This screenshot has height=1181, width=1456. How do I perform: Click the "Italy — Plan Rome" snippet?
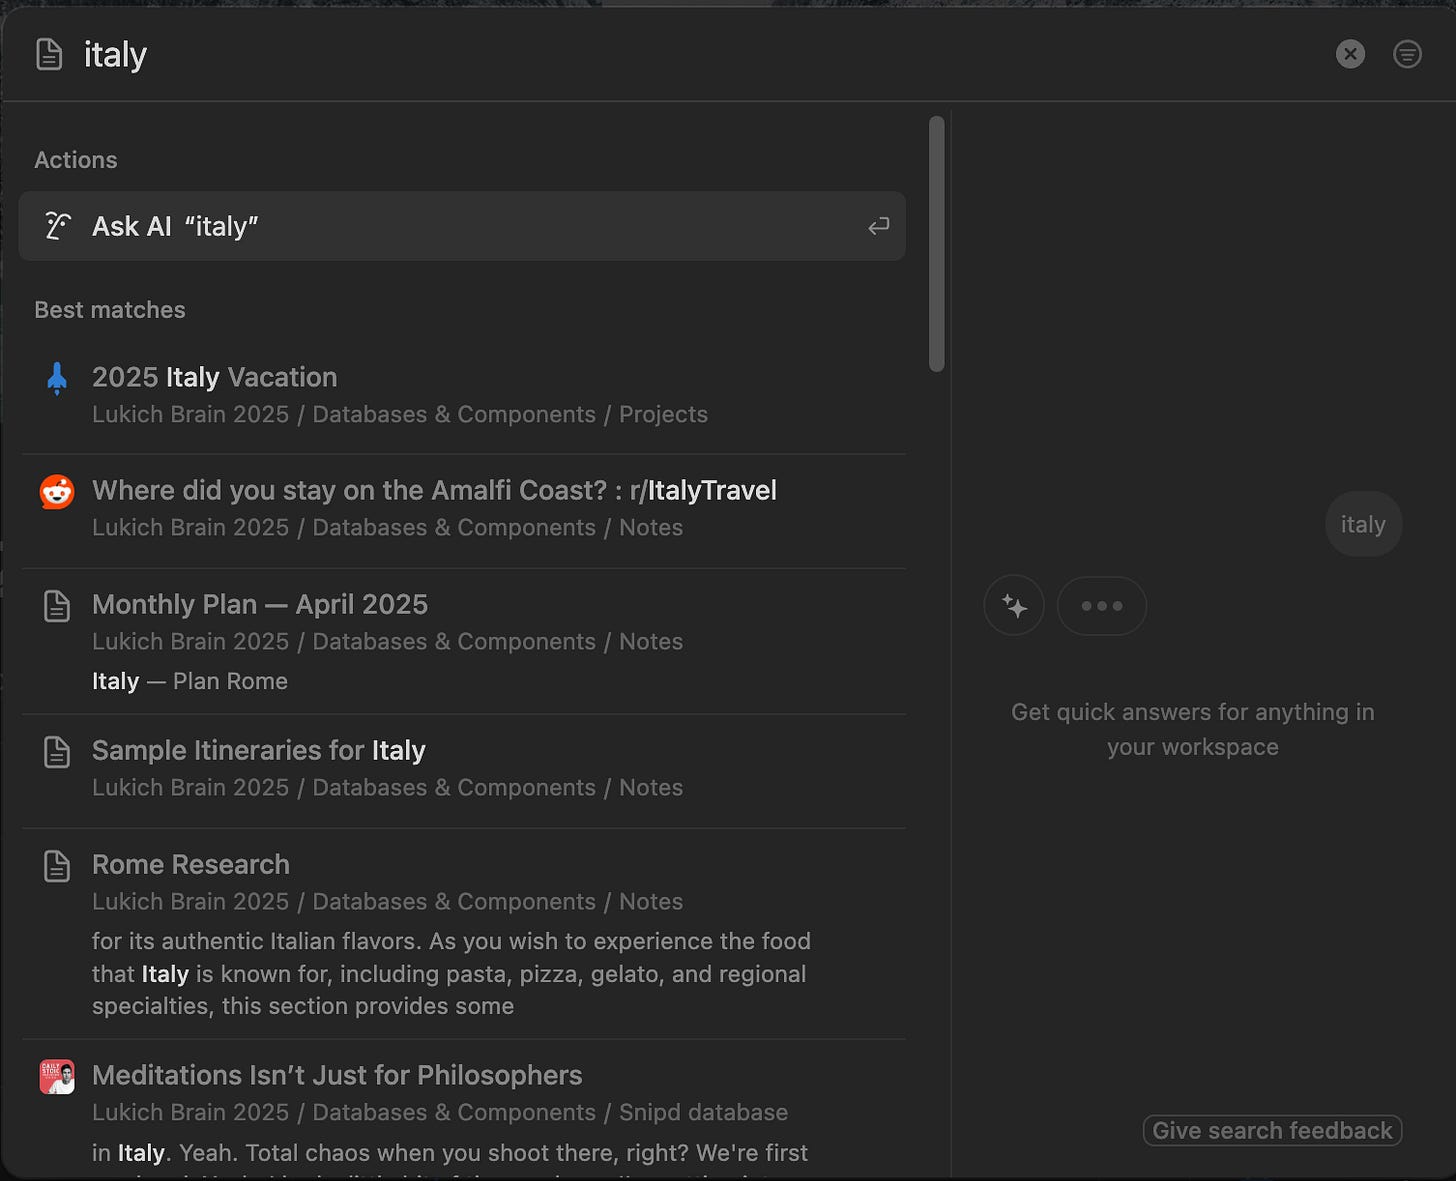(190, 681)
